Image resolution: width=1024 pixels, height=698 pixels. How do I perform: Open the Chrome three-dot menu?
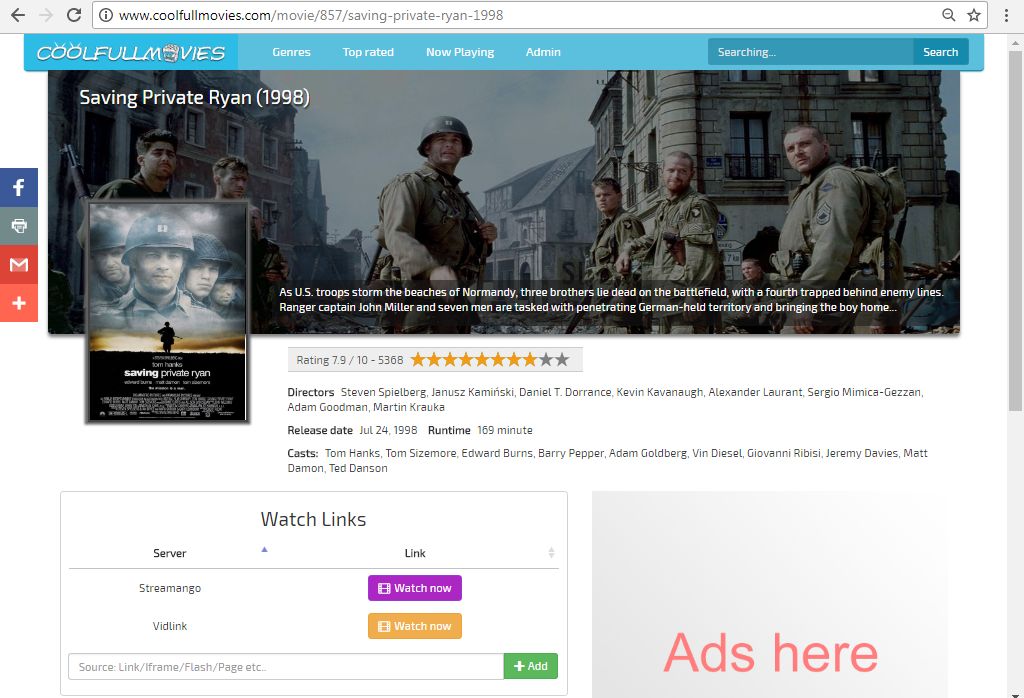pyautogui.click(x=1006, y=15)
